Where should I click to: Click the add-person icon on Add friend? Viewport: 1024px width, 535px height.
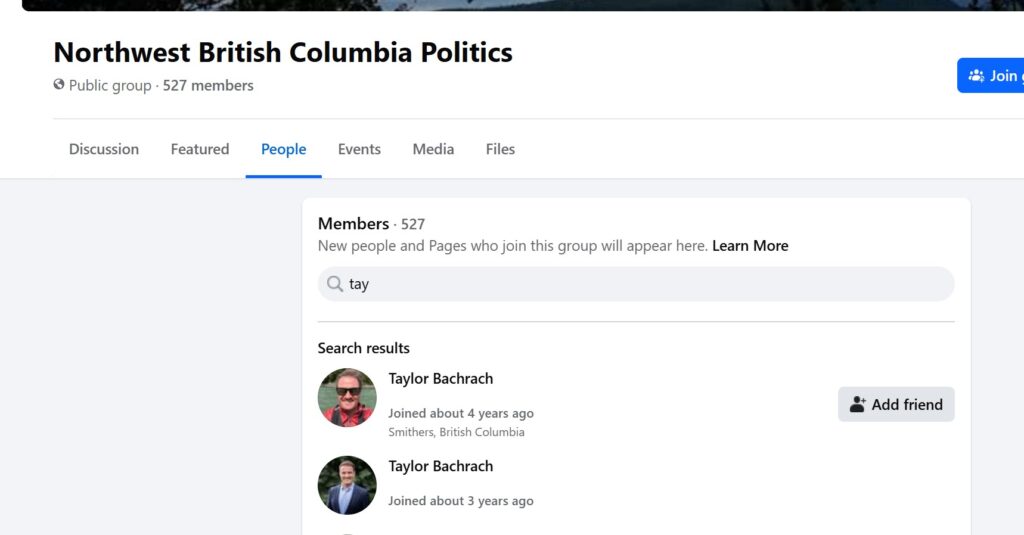857,404
